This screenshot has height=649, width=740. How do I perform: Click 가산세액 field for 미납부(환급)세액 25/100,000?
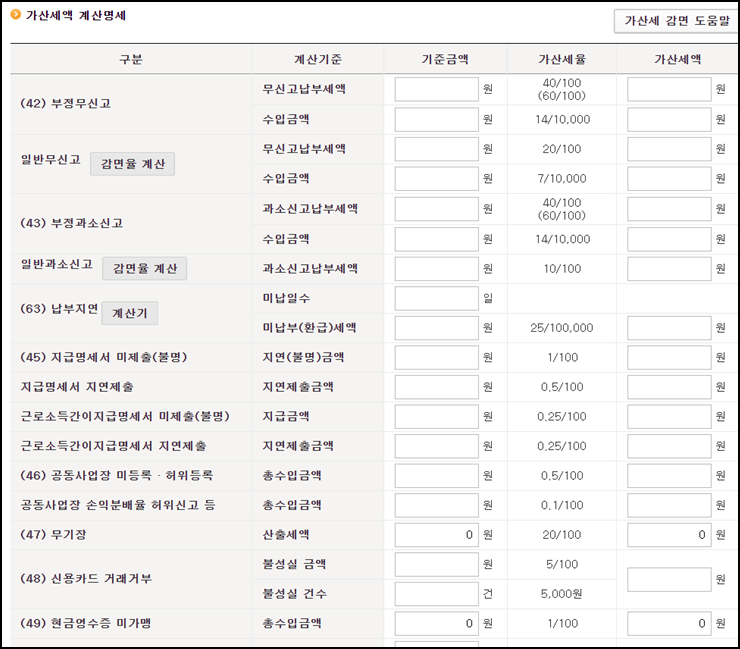(669, 328)
